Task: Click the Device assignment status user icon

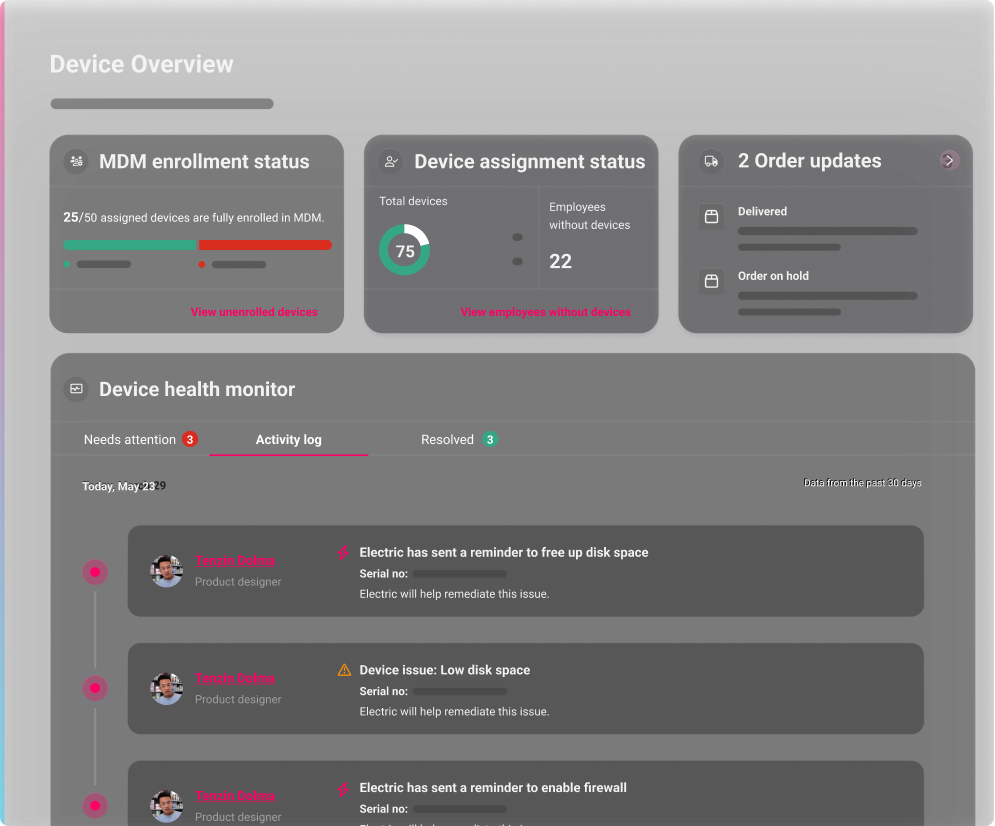Action: click(391, 161)
